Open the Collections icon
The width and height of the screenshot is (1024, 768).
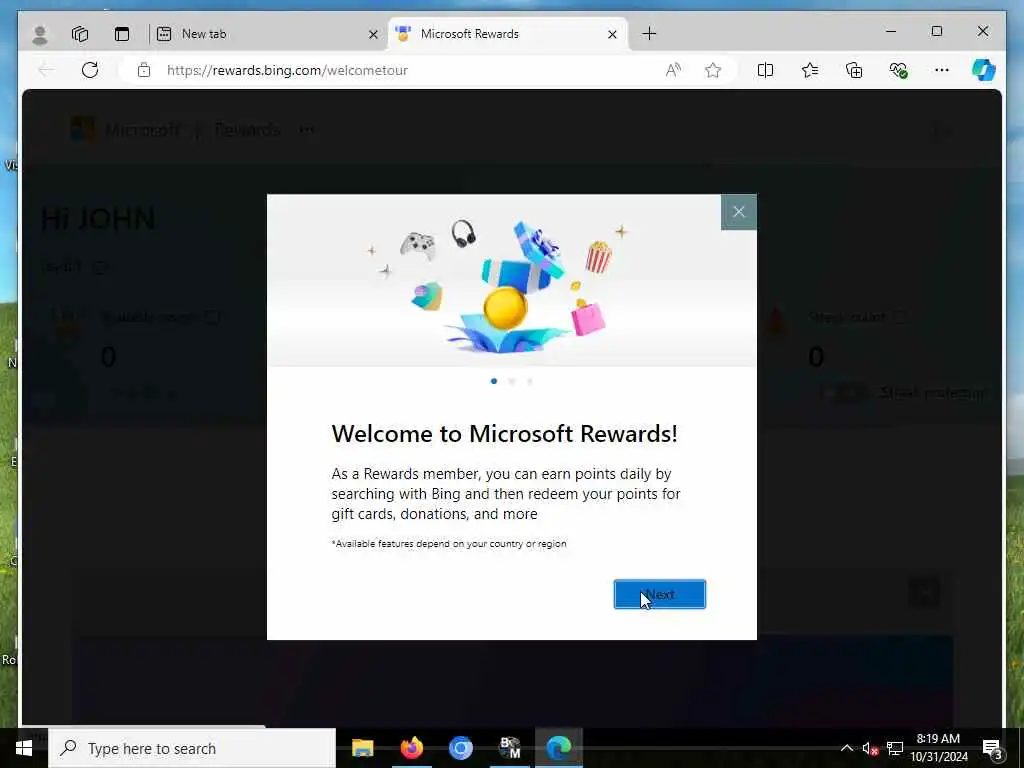point(854,70)
